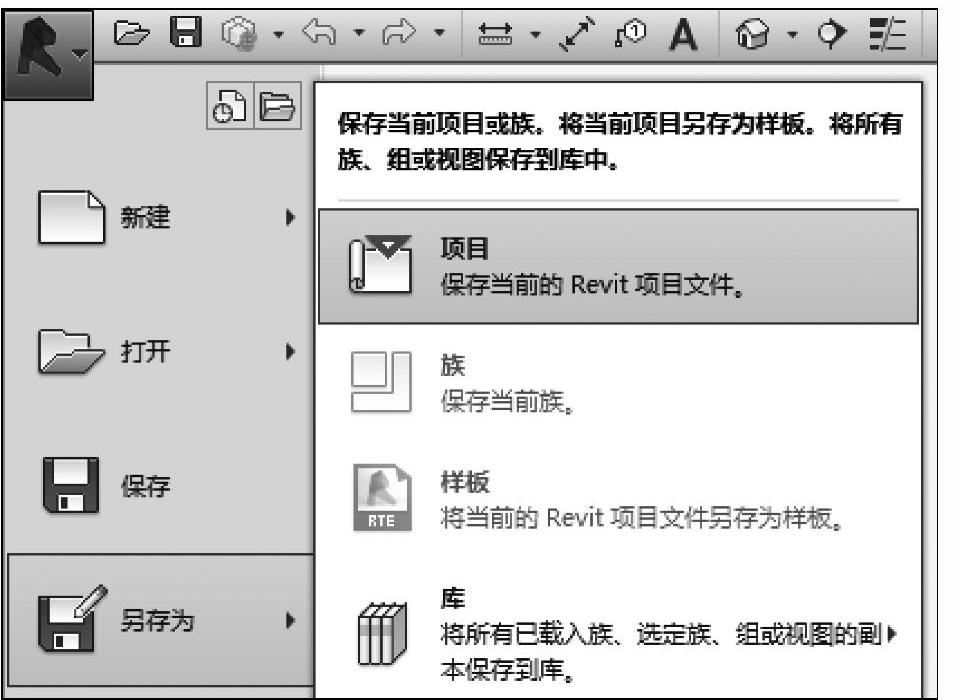The image size is (960, 700).
Task: Click the floppy disk icon beside 保存
Action: (x=70, y=486)
